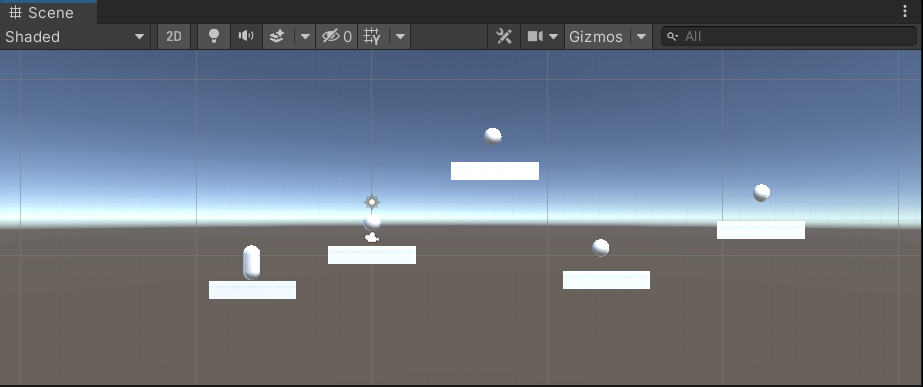Expand grid axis options dropdown arrow
Image resolution: width=923 pixels, height=387 pixels.
tap(400, 37)
